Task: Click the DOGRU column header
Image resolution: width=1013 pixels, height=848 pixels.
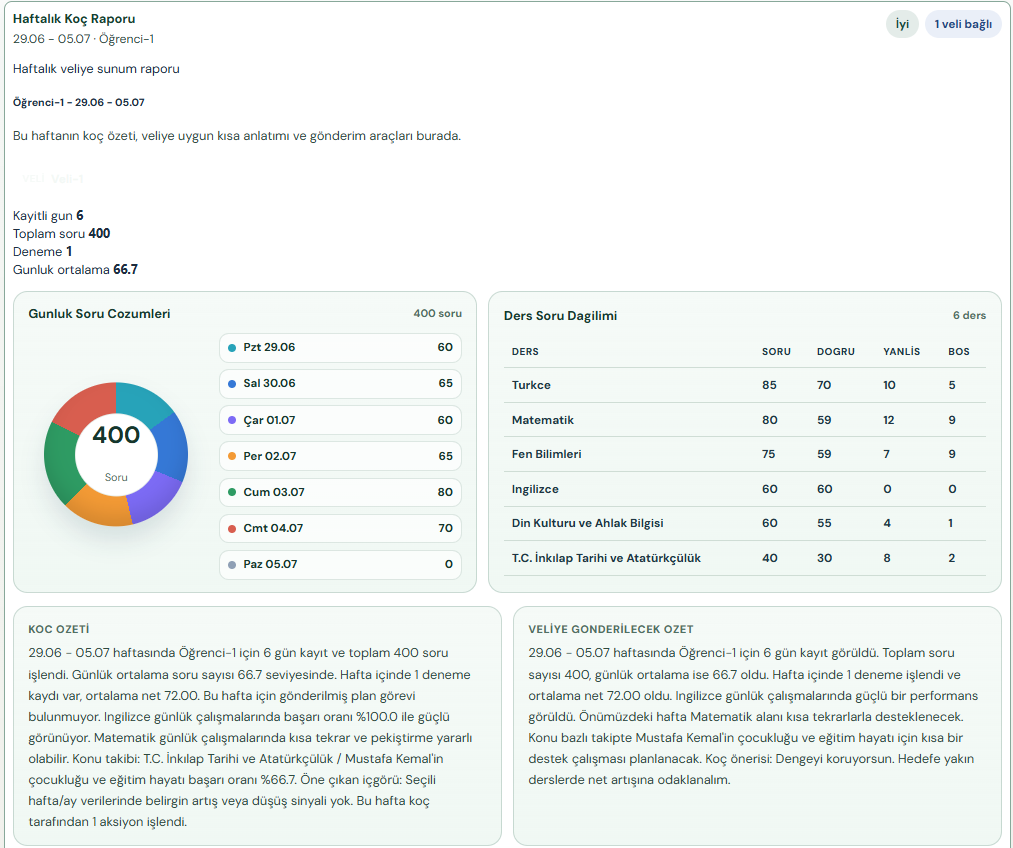Action: click(x=835, y=351)
